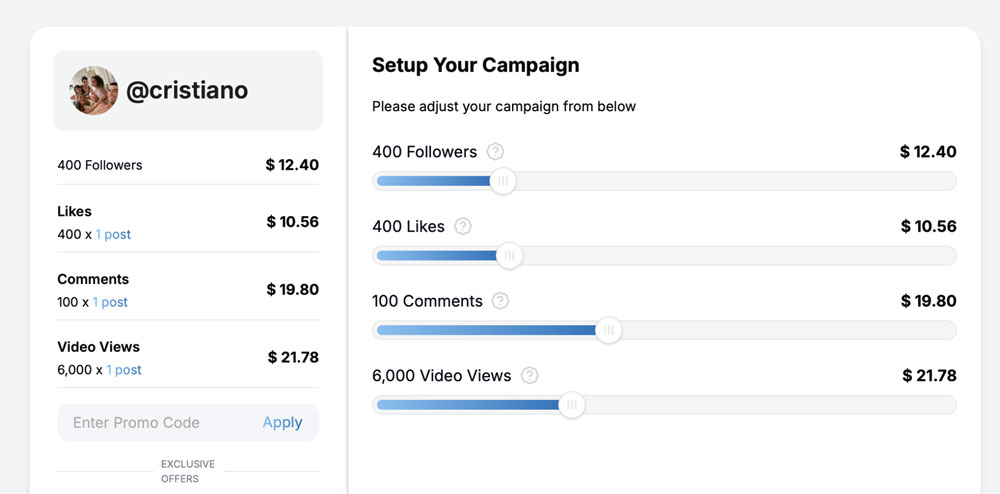Open the Comments '1 post' link

pos(111,302)
